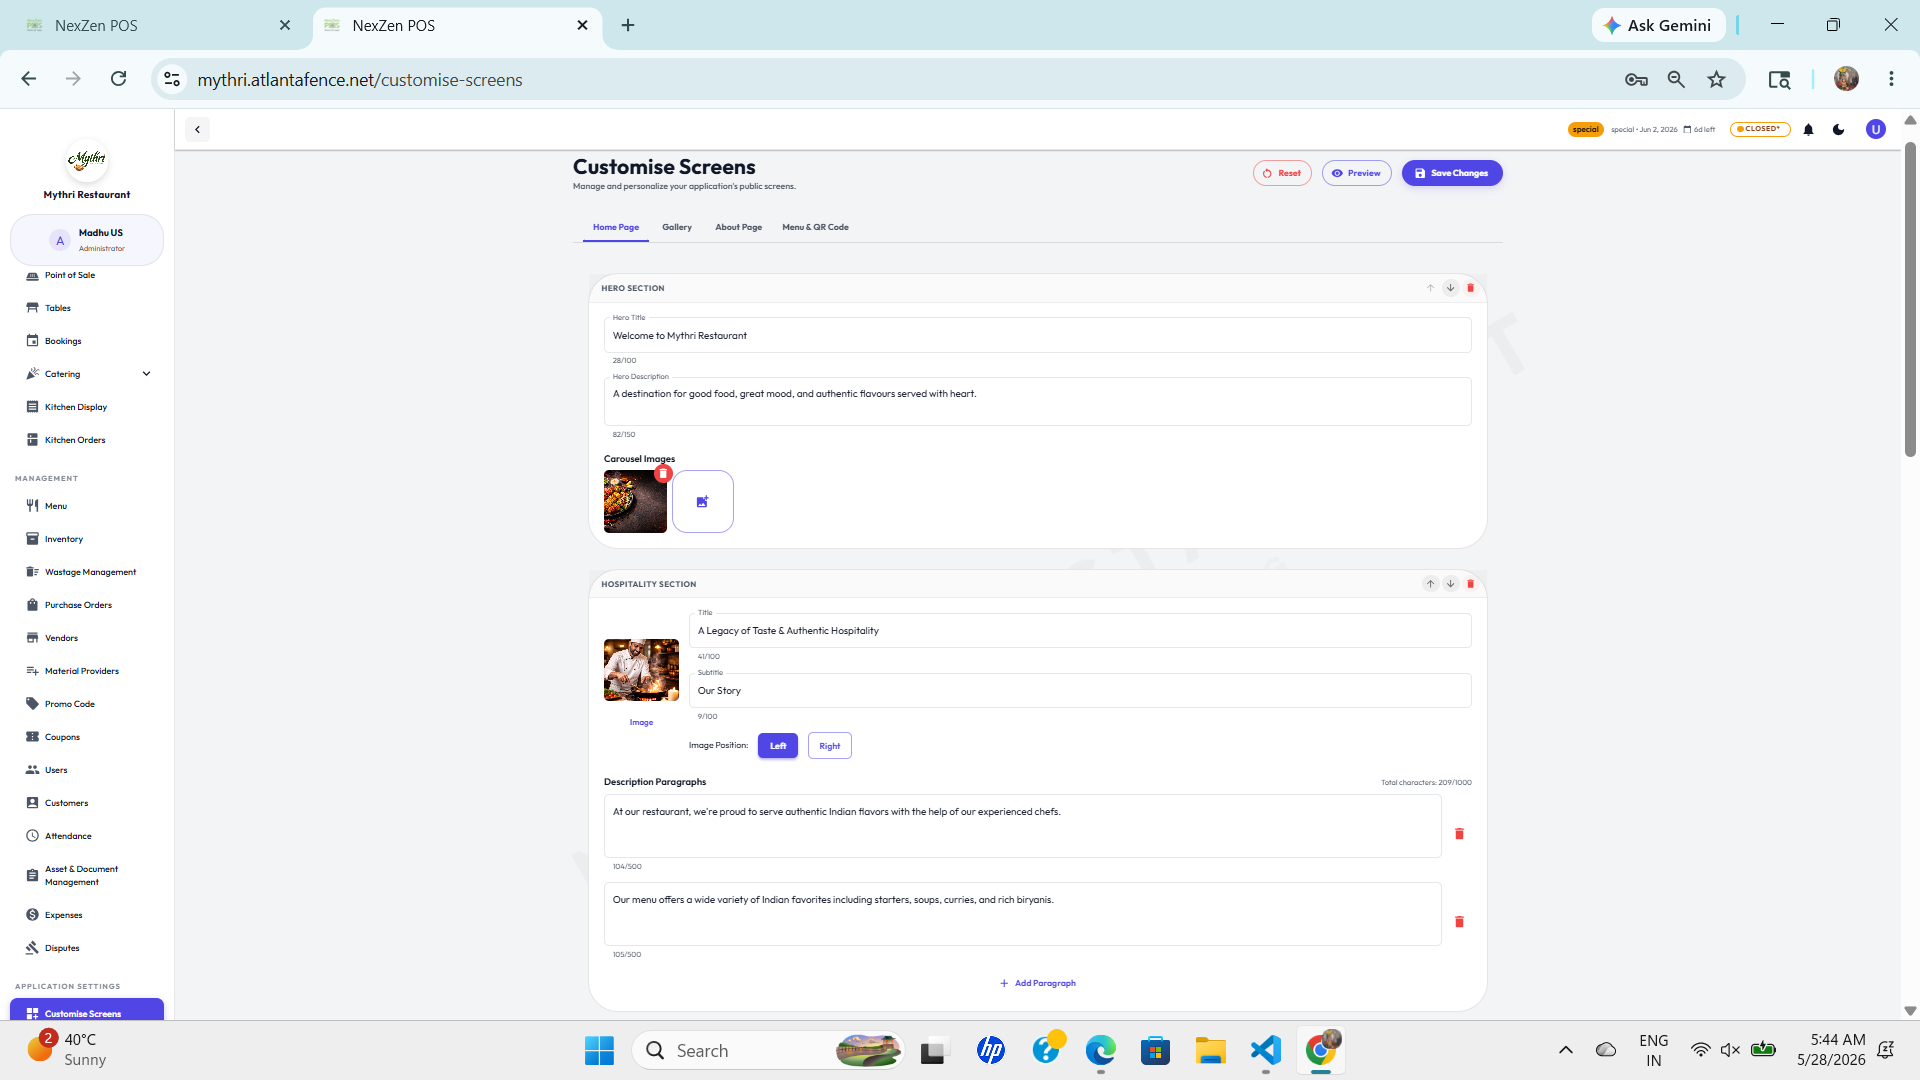Screen dimensions: 1920x1080
Task: Set image position to Right
Action: pos(829,746)
